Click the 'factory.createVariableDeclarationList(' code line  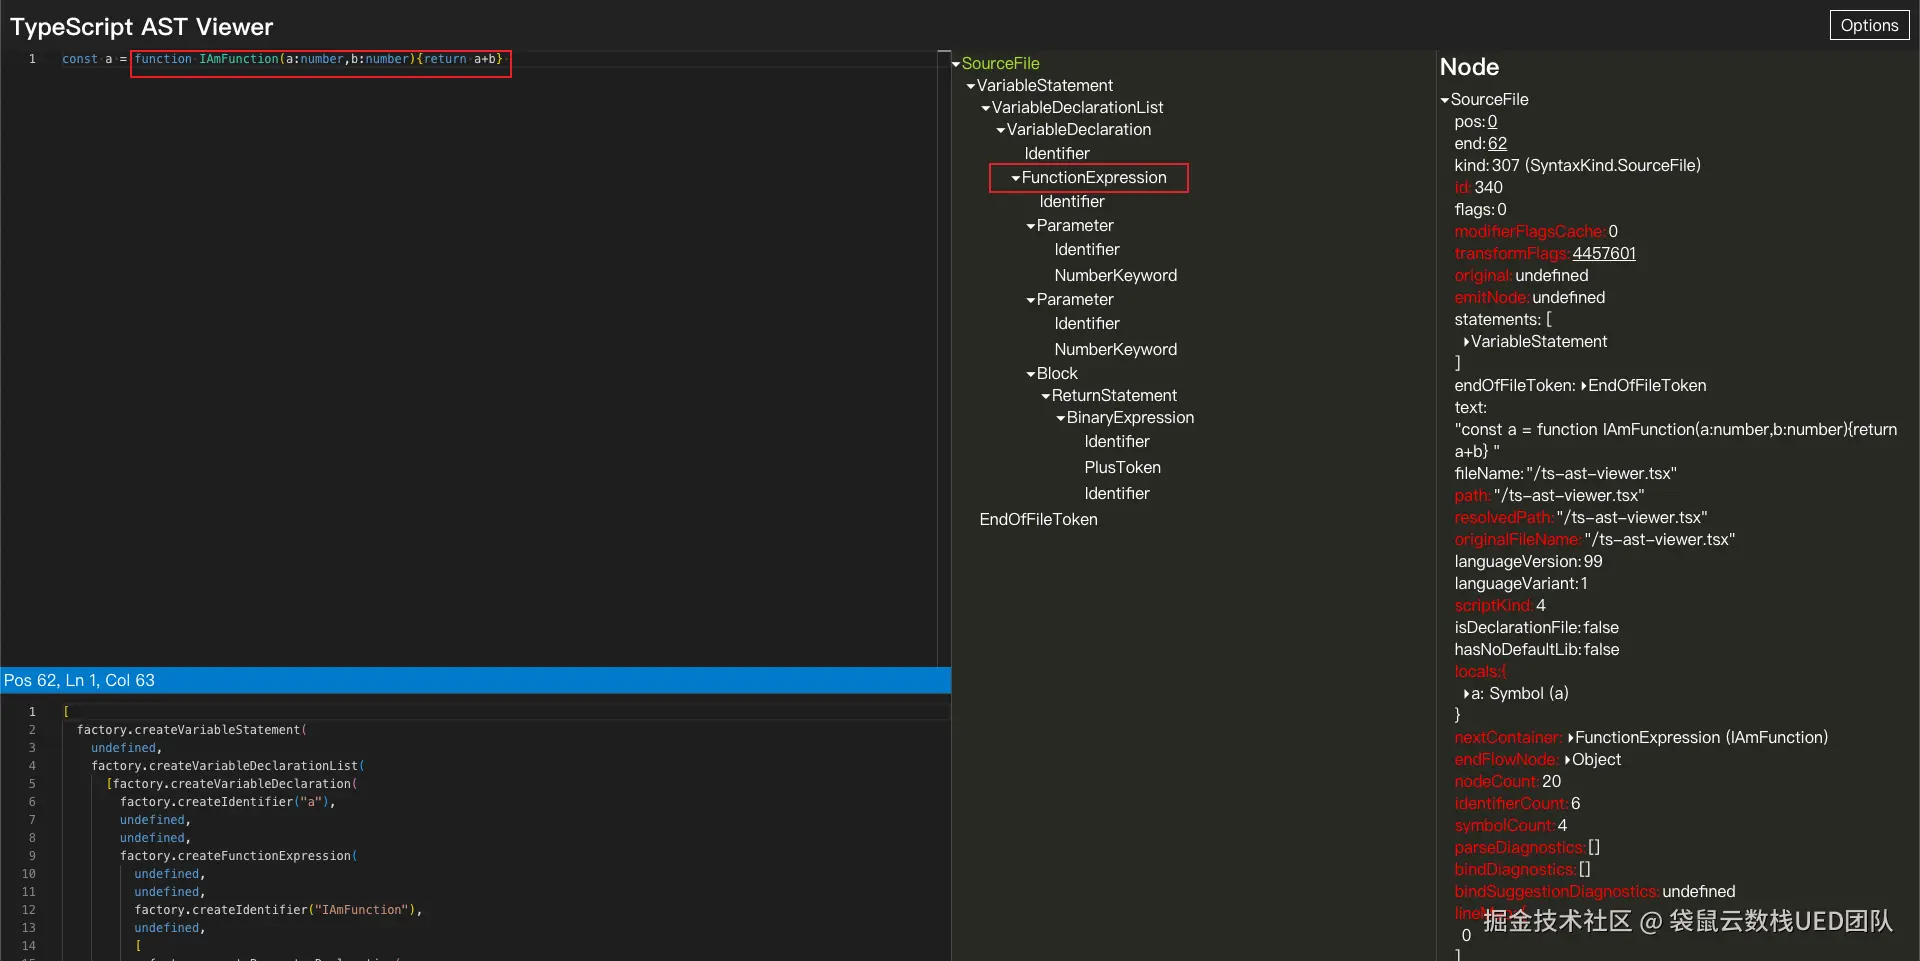(228, 766)
